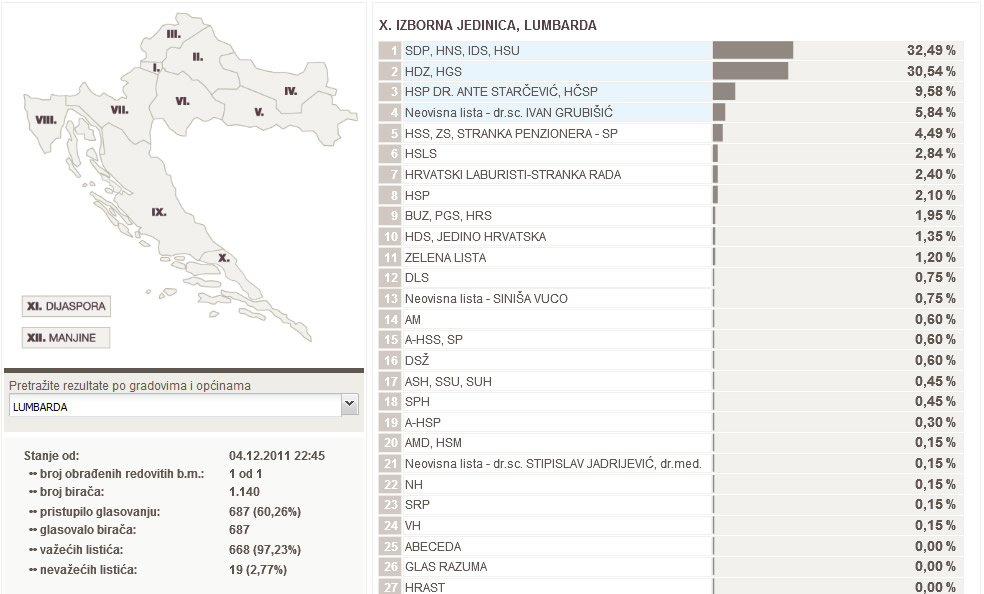Select region VII on the map
Image resolution: width=984 pixels, height=594 pixels.
119,109
